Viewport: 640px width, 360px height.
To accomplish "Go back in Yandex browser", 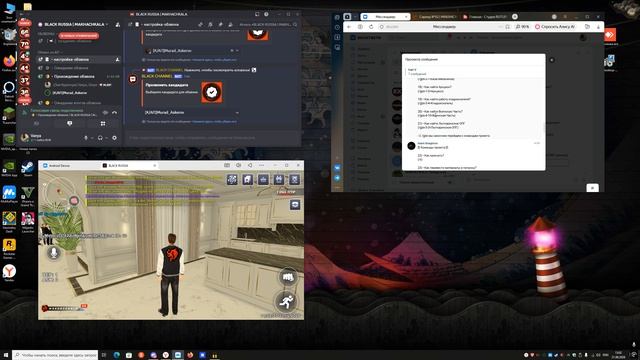I will click(x=349, y=27).
